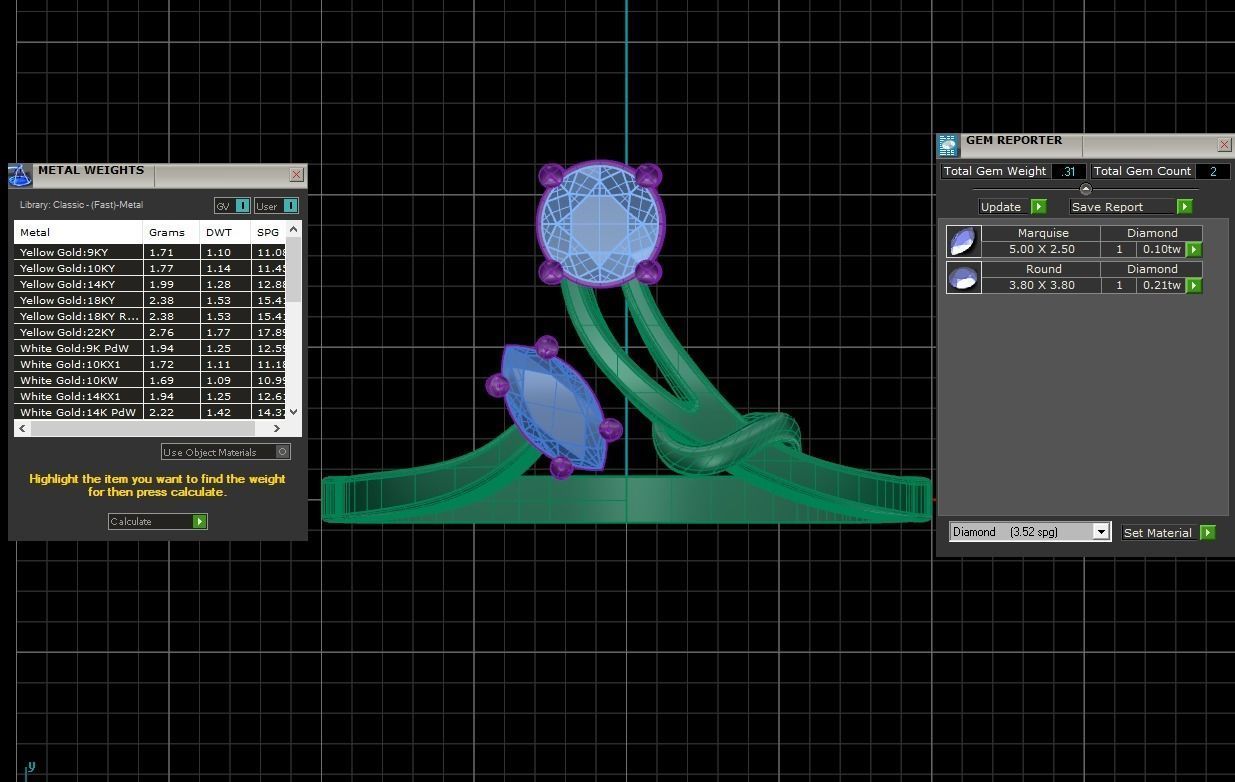The image size is (1235, 782).
Task: Select Yellow Gold:9KY row
Action: pyautogui.click(x=150, y=253)
